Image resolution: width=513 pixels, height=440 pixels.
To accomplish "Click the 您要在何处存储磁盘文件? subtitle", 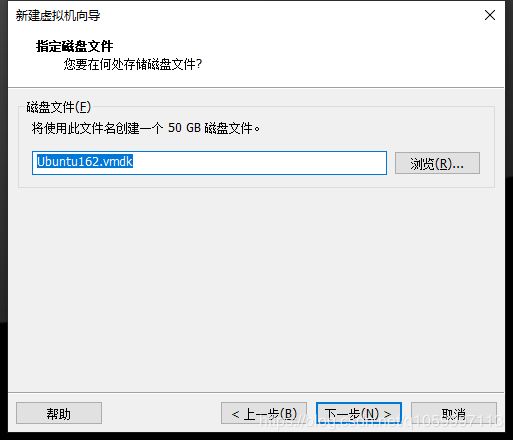I will pos(133,64).
